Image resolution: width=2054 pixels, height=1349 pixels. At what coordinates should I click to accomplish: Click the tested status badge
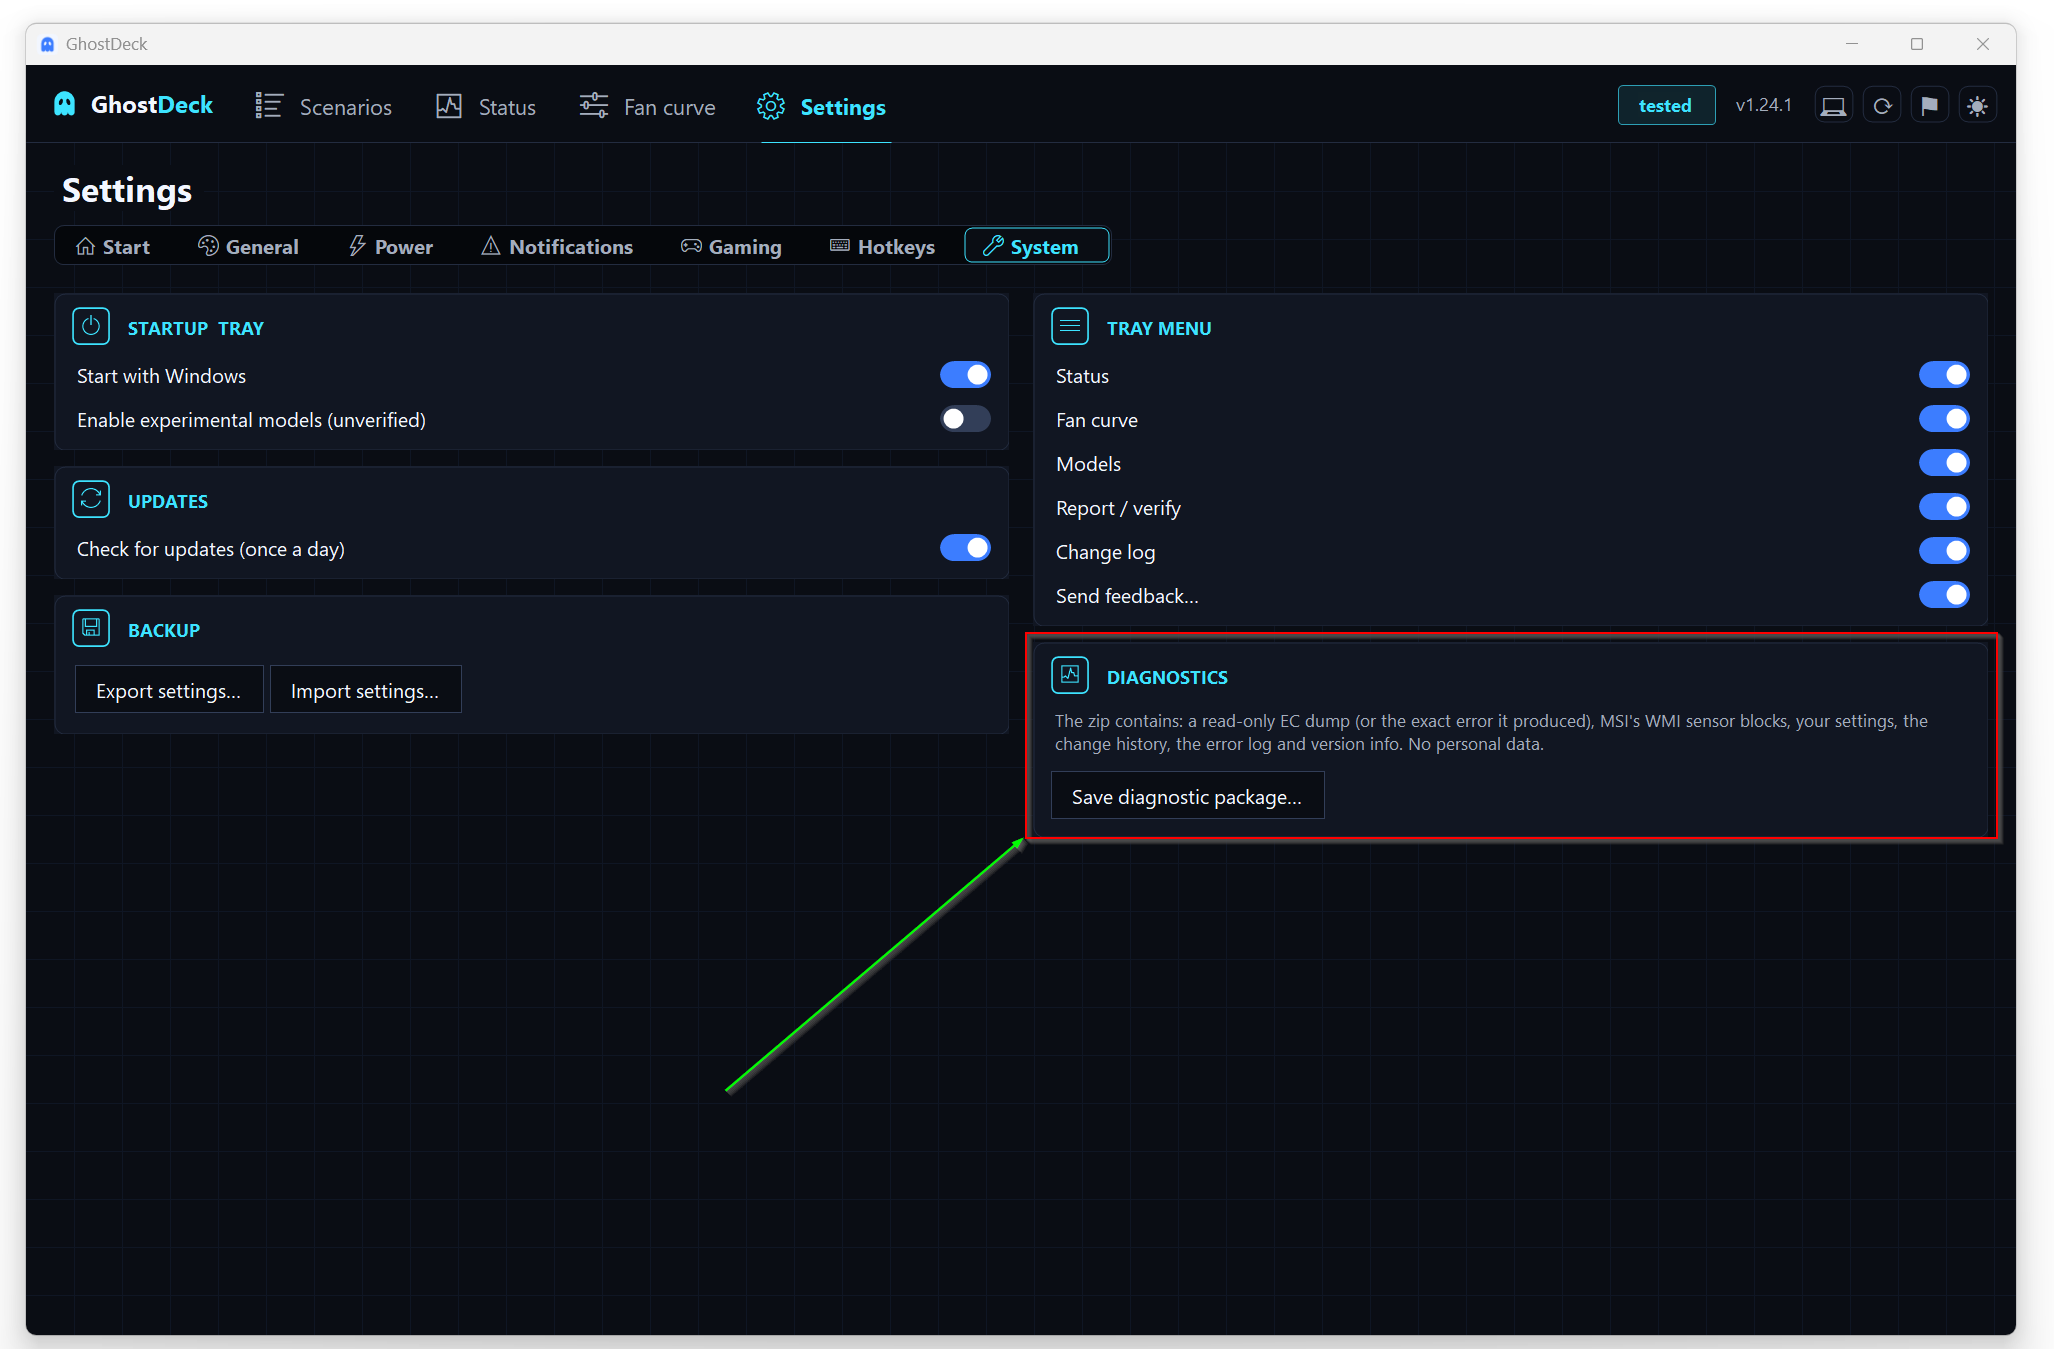[1666, 106]
